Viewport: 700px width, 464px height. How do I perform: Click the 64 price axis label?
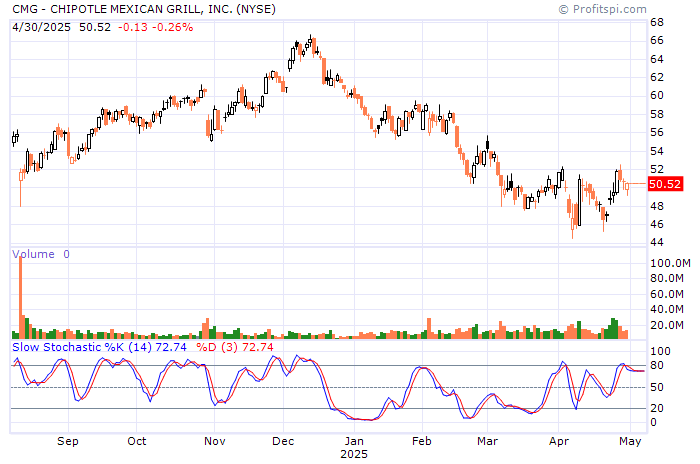pyautogui.click(x=657, y=59)
